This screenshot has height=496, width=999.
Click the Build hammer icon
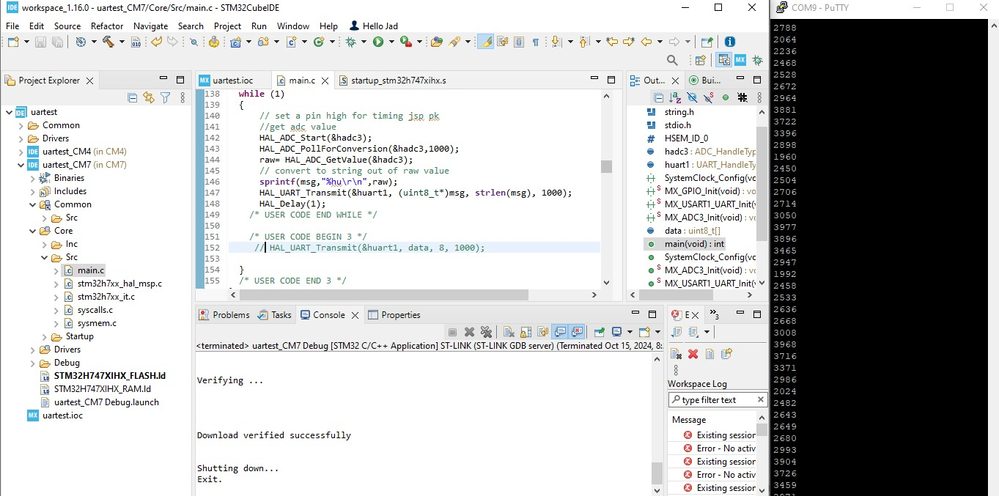coord(107,42)
